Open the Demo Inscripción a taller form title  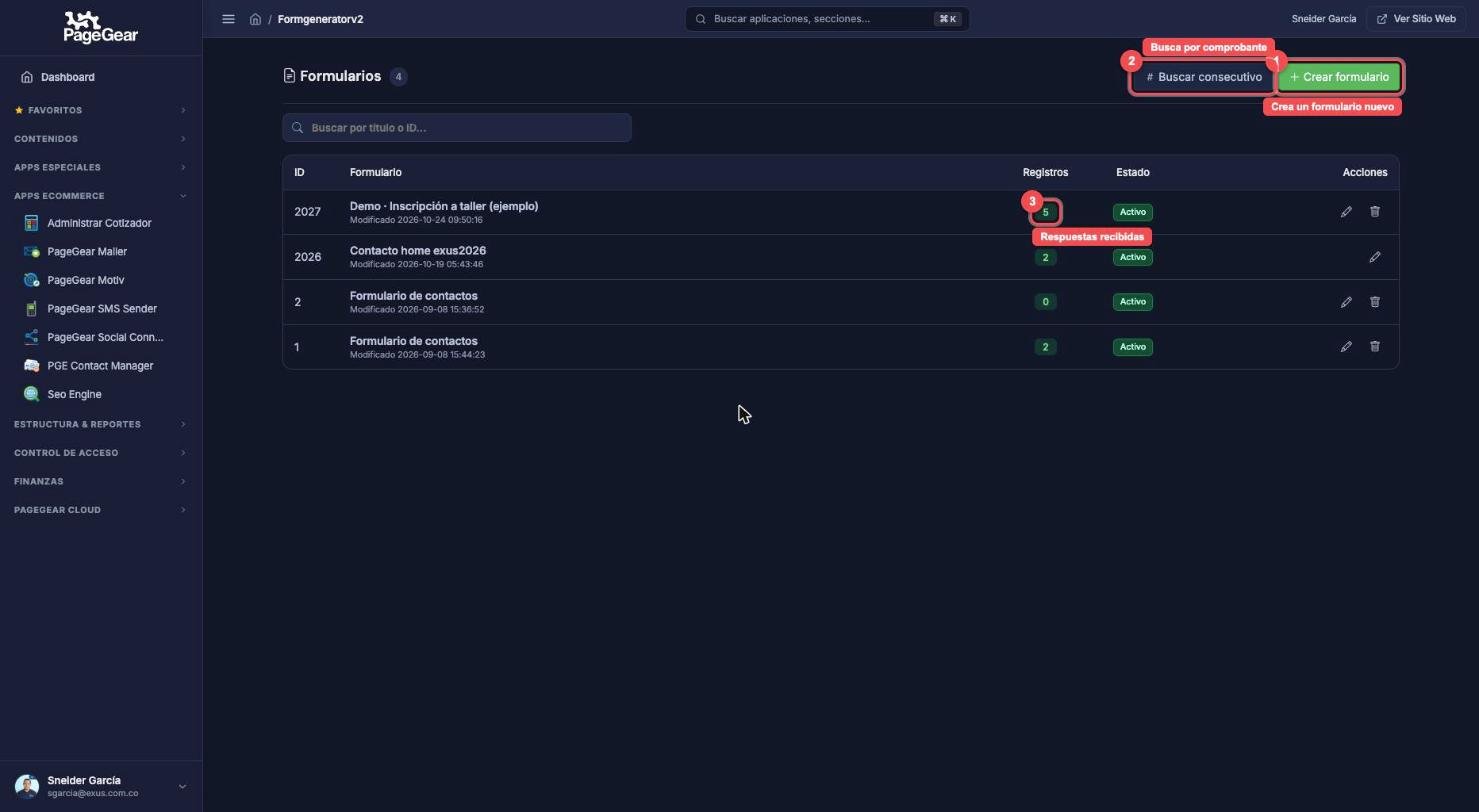444,206
